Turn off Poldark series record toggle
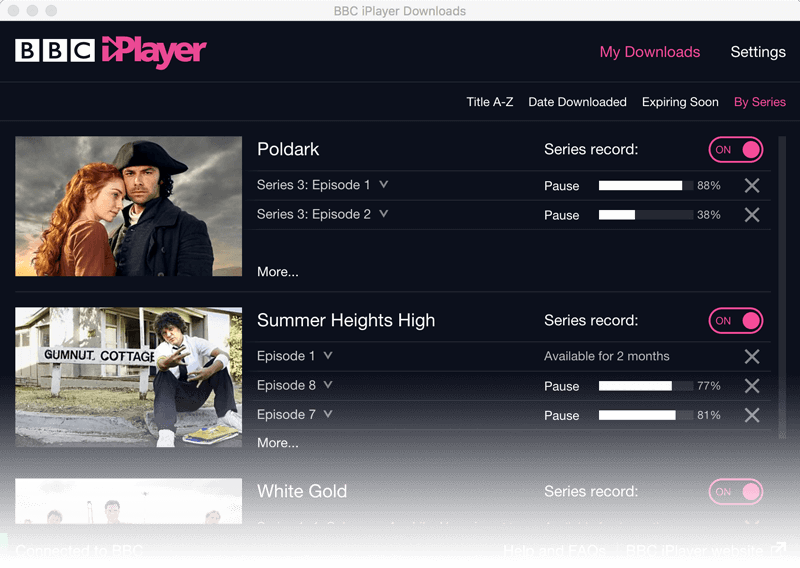The width and height of the screenshot is (800, 568). (x=736, y=150)
